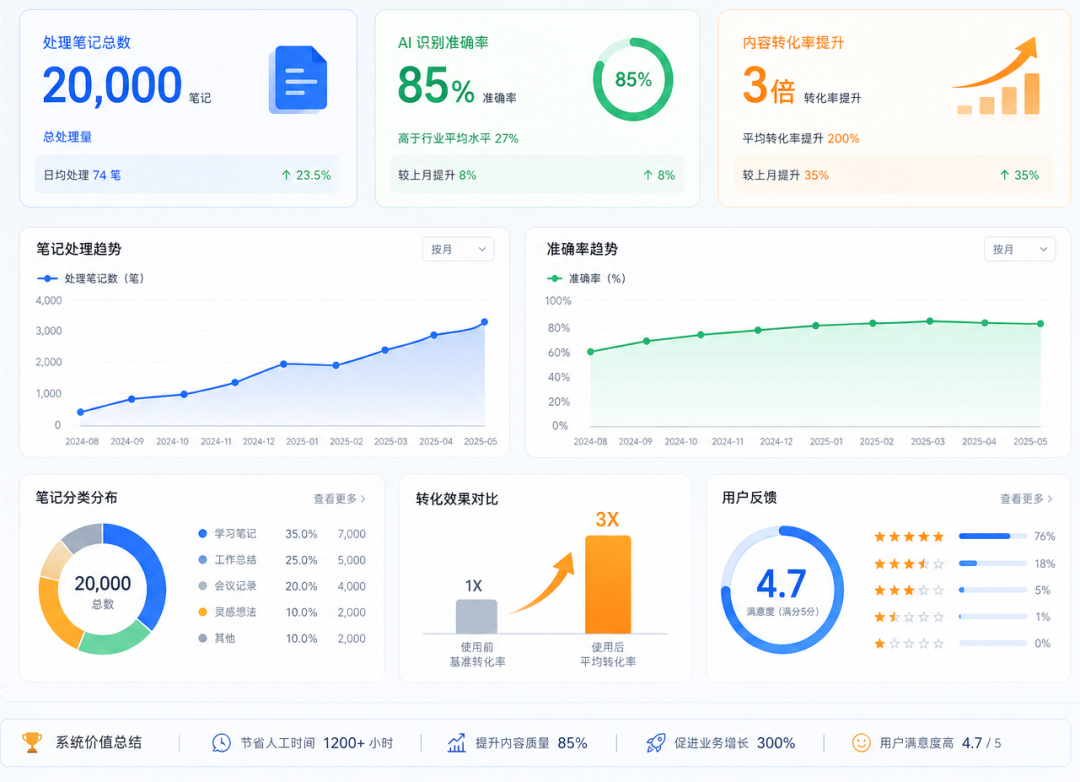Toggle the 灵感想法 legend entry

(227, 612)
